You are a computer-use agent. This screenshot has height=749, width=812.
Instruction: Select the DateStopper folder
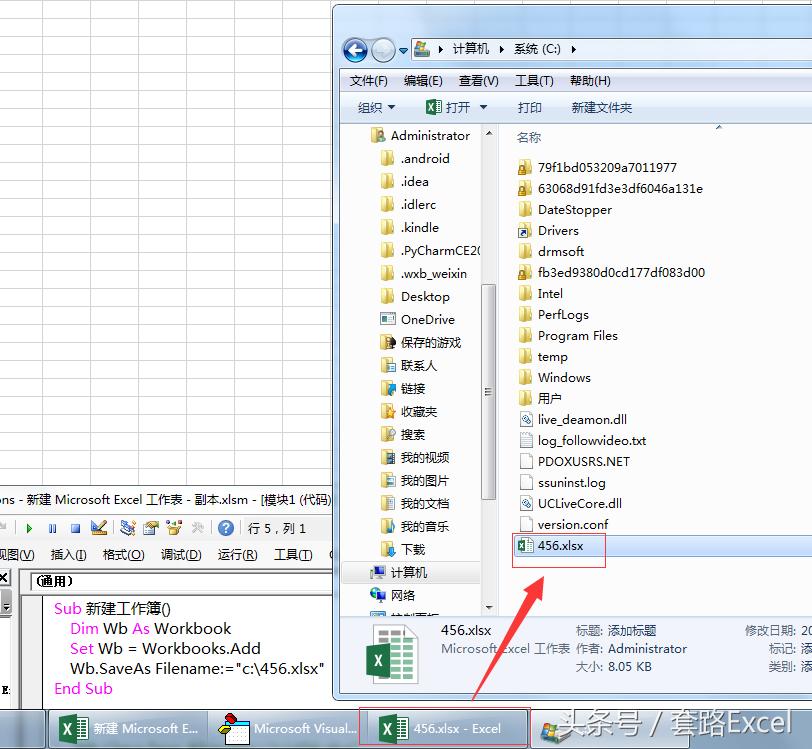pyautogui.click(x=566, y=210)
